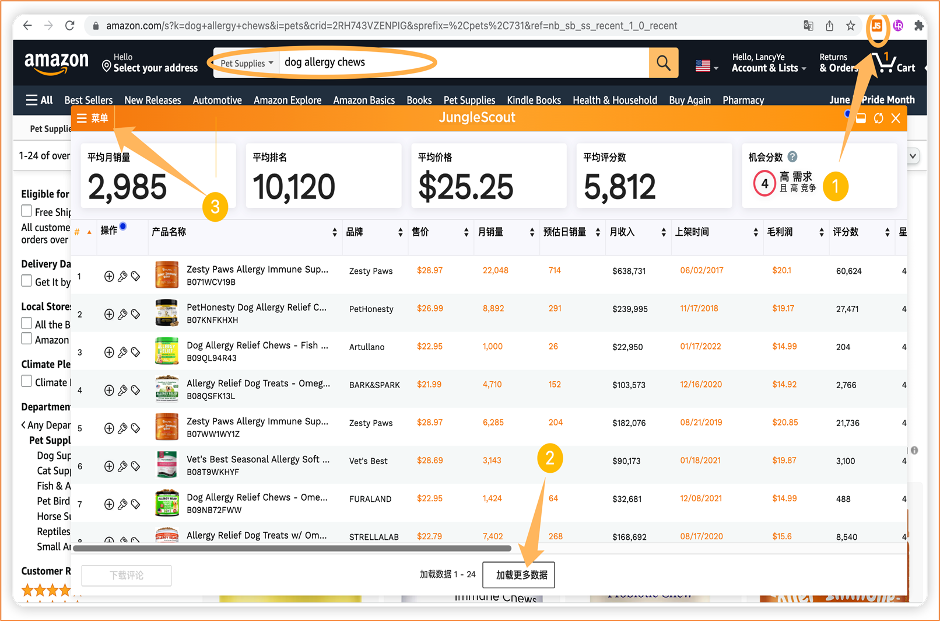Click the middle action icon in row 5
941x622 pixels.
[x=122, y=428]
